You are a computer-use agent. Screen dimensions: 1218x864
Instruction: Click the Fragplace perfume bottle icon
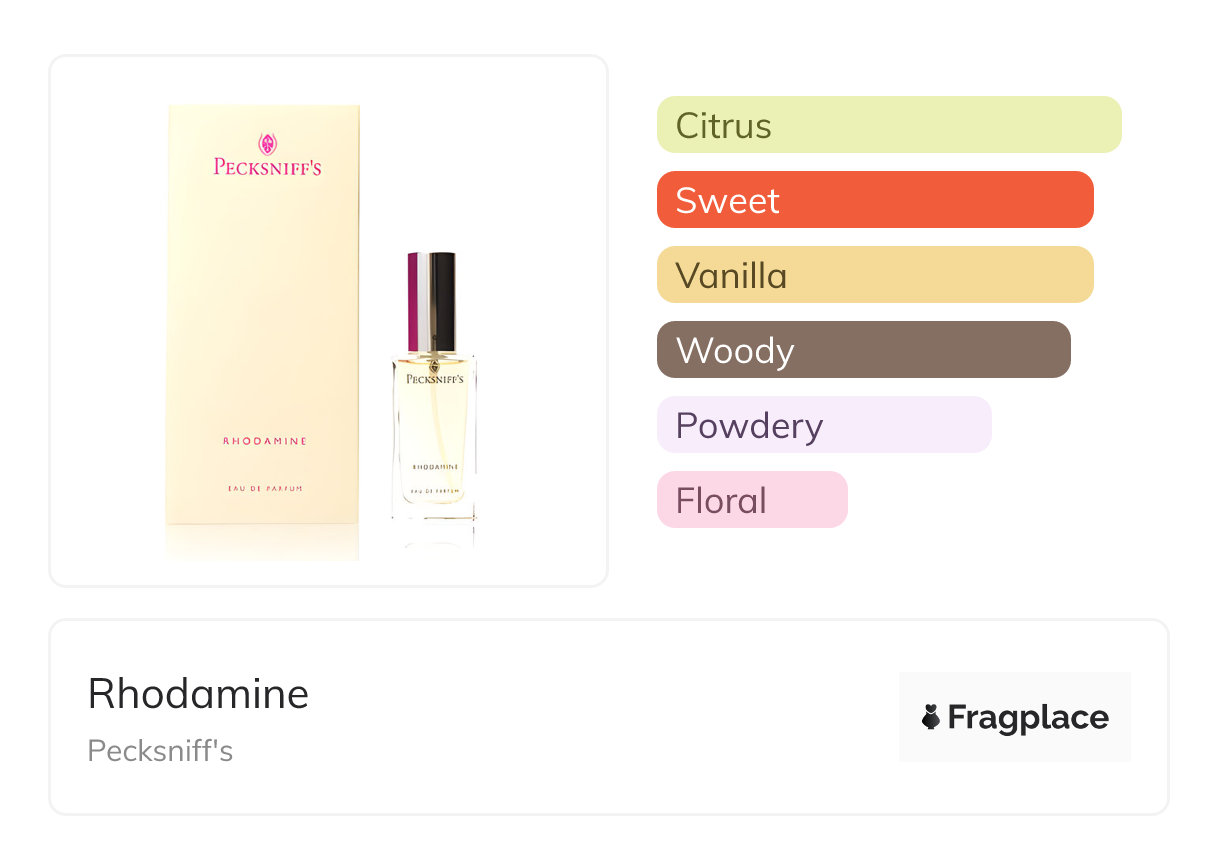[x=931, y=717]
